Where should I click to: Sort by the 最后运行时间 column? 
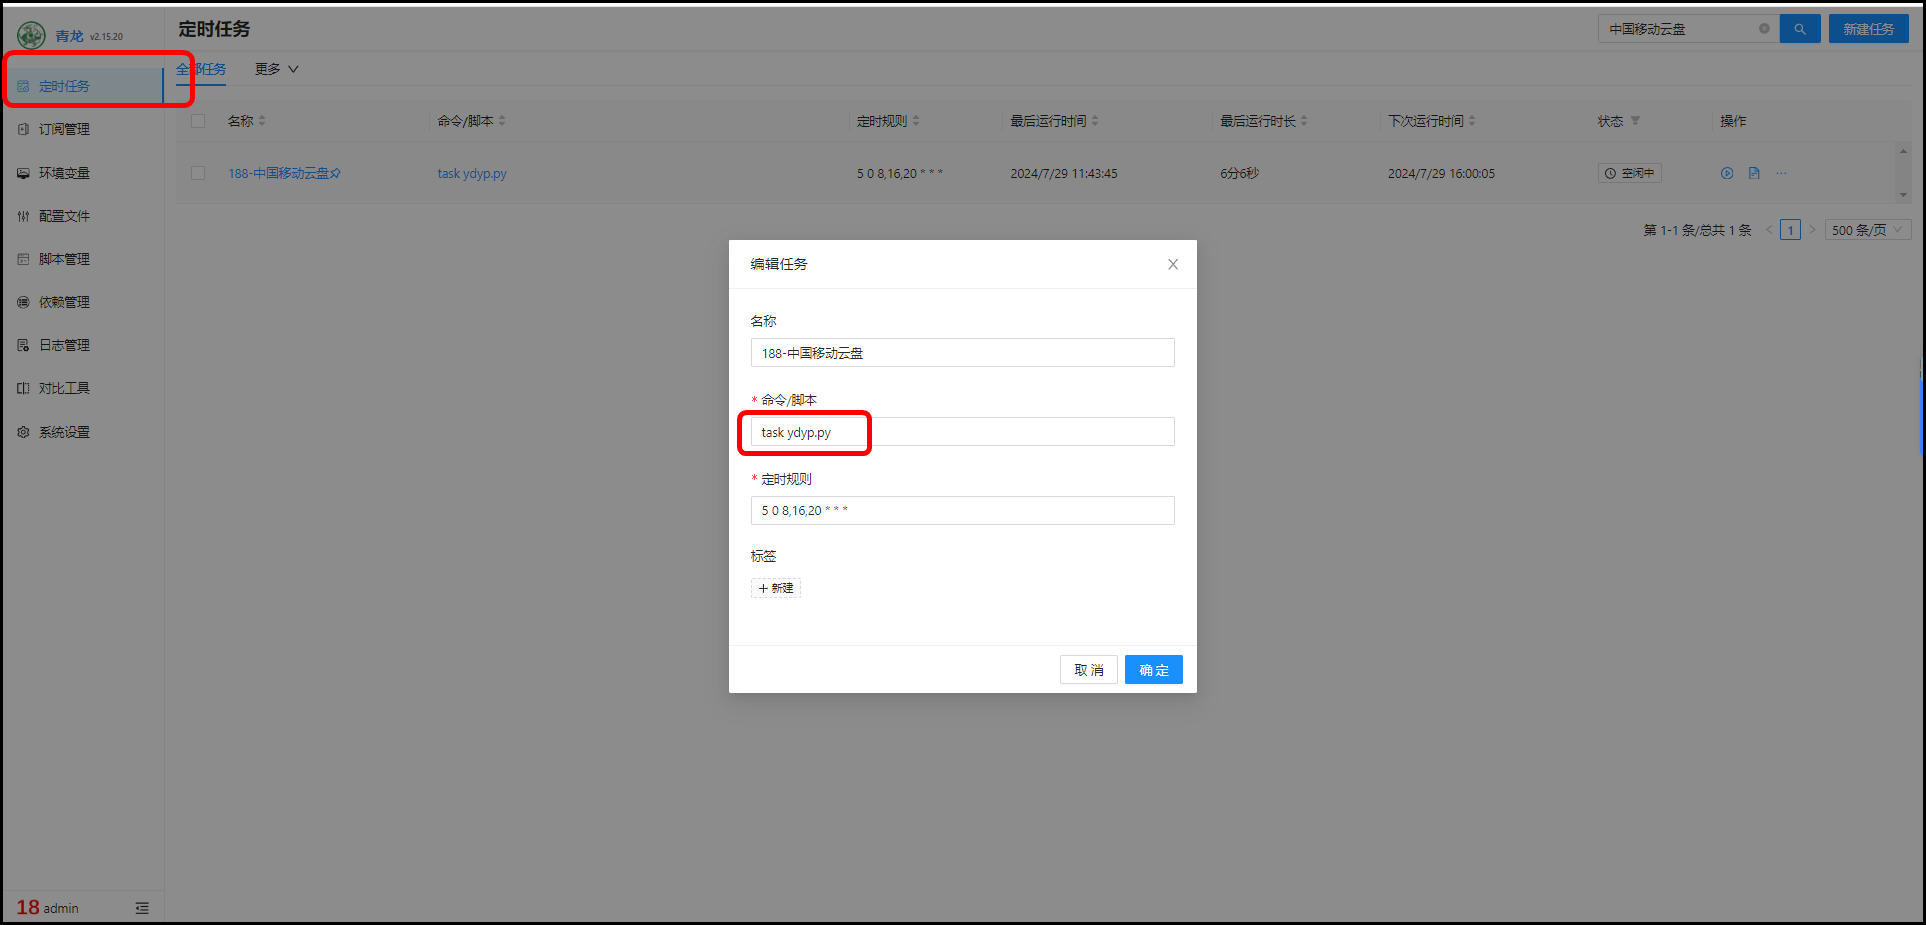point(1095,121)
